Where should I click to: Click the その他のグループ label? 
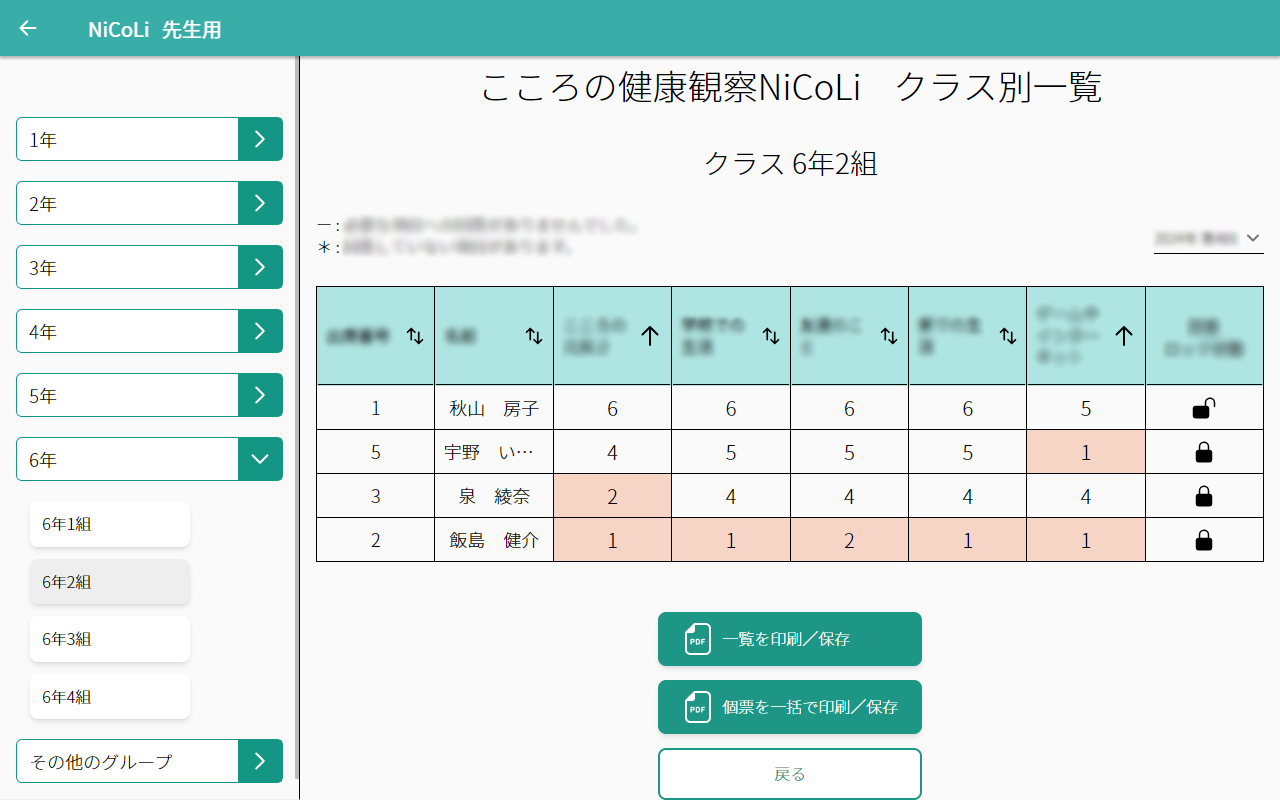pos(101,762)
